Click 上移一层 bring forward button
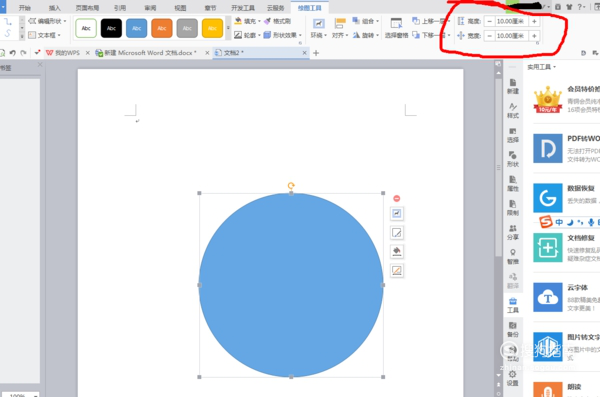The image size is (600, 397). [431, 21]
